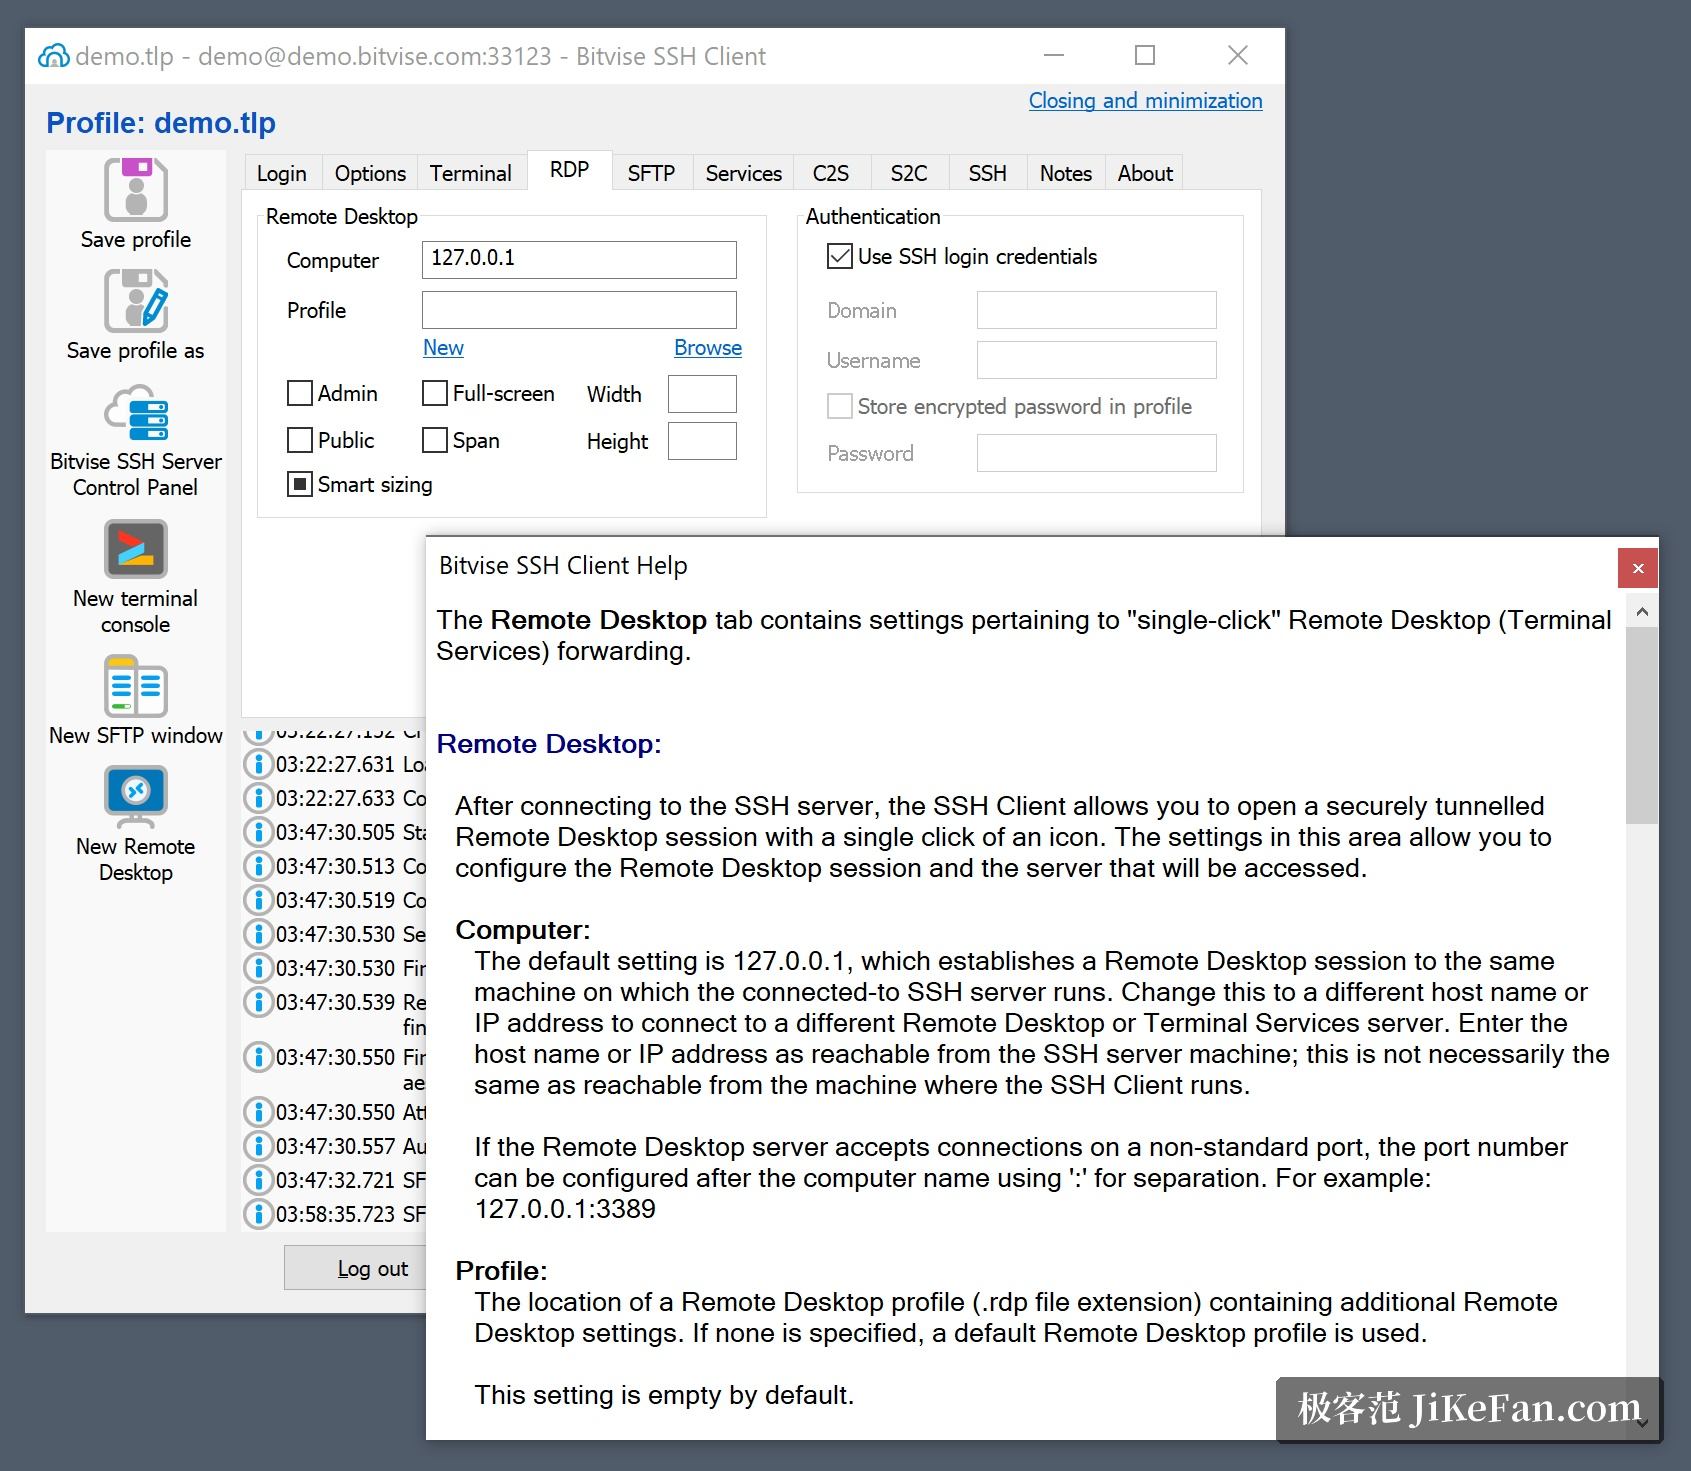Image resolution: width=1691 pixels, height=1471 pixels.
Task: Open the Notes tab
Action: point(1065,173)
